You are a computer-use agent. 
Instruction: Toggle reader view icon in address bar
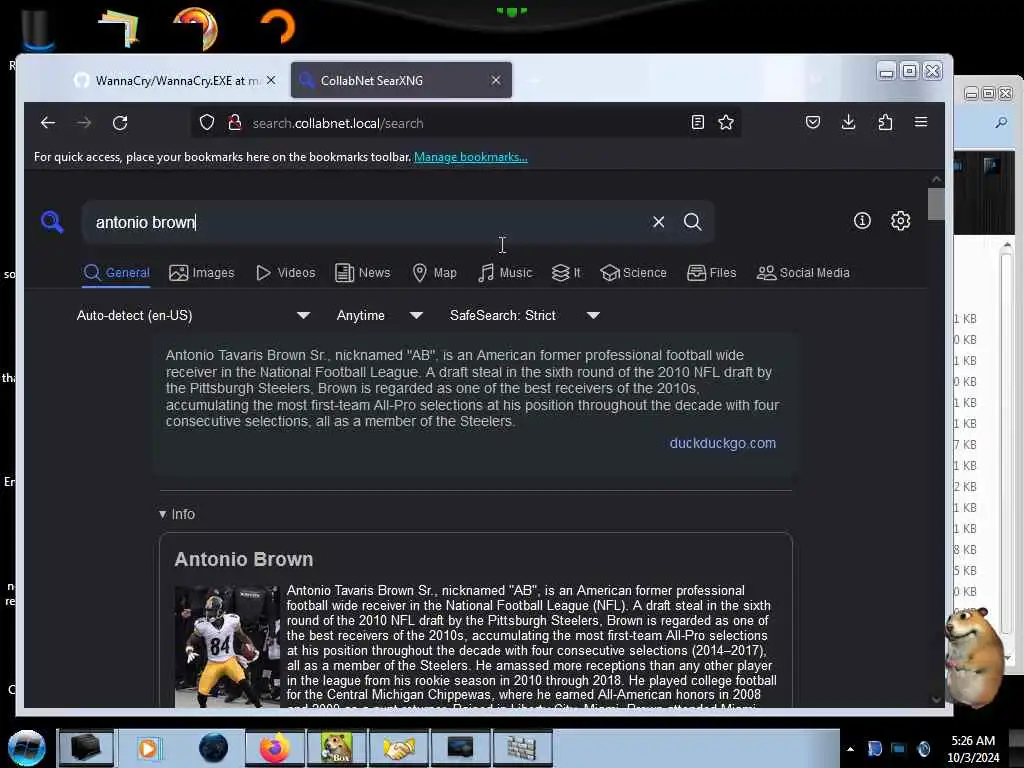click(x=697, y=122)
